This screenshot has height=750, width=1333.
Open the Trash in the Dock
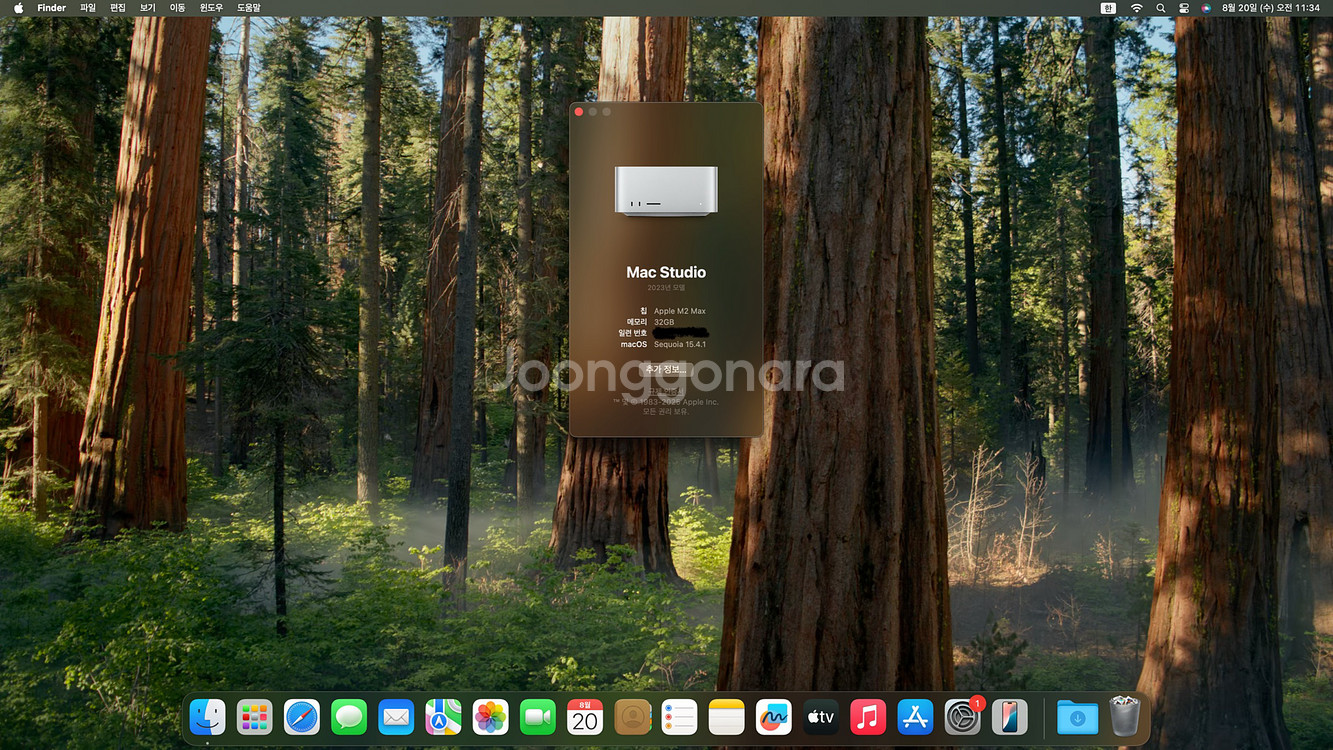tap(1124, 716)
